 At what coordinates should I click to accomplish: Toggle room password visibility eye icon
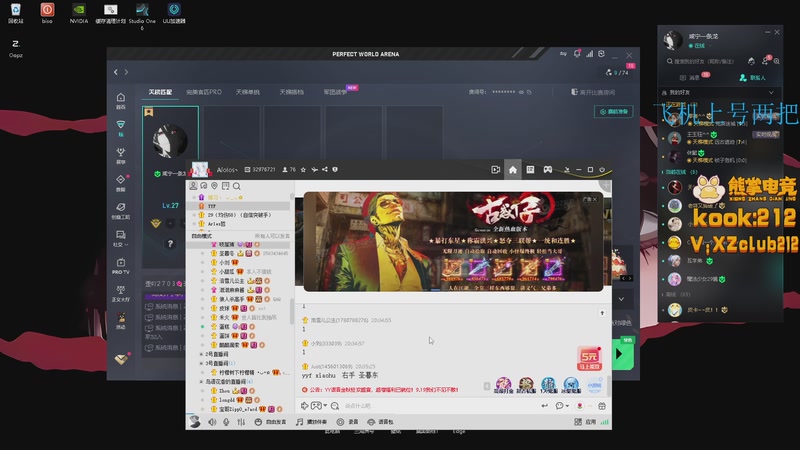[x=521, y=92]
